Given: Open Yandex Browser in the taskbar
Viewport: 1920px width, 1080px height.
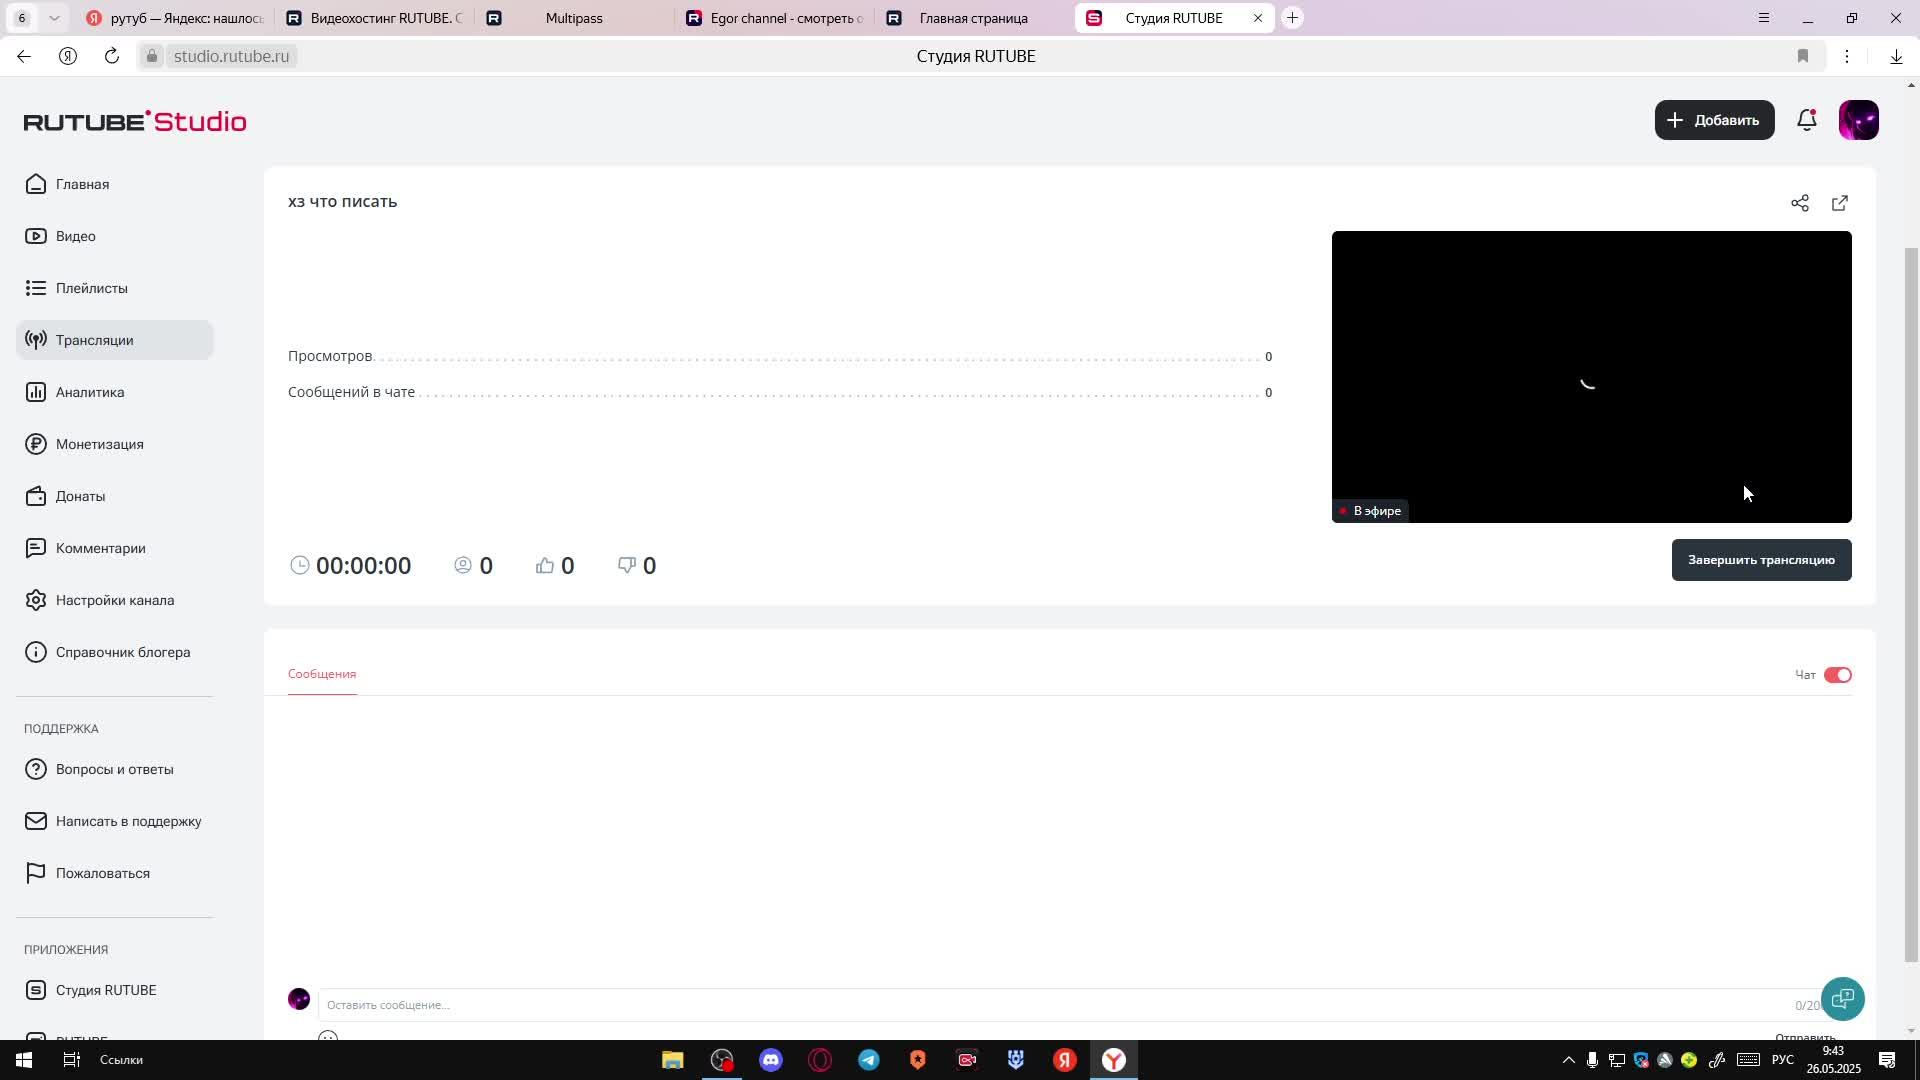Looking at the screenshot, I should tap(1114, 1060).
